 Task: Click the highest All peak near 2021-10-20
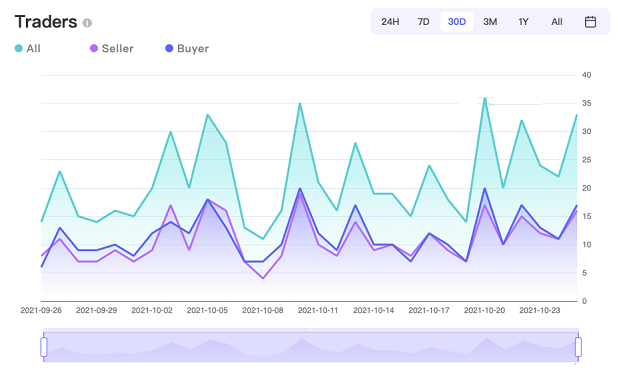[x=485, y=98]
